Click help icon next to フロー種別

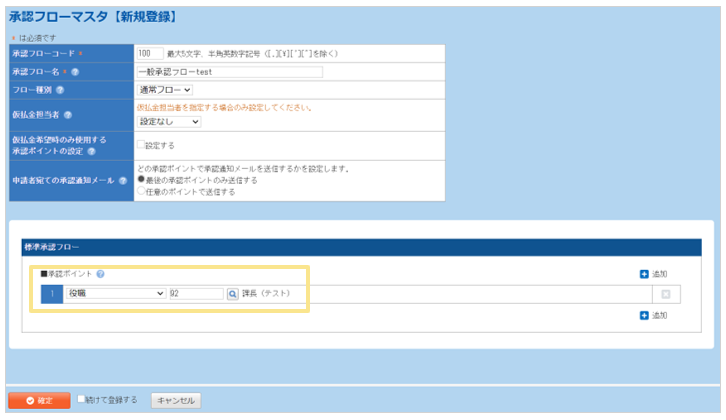(61, 91)
